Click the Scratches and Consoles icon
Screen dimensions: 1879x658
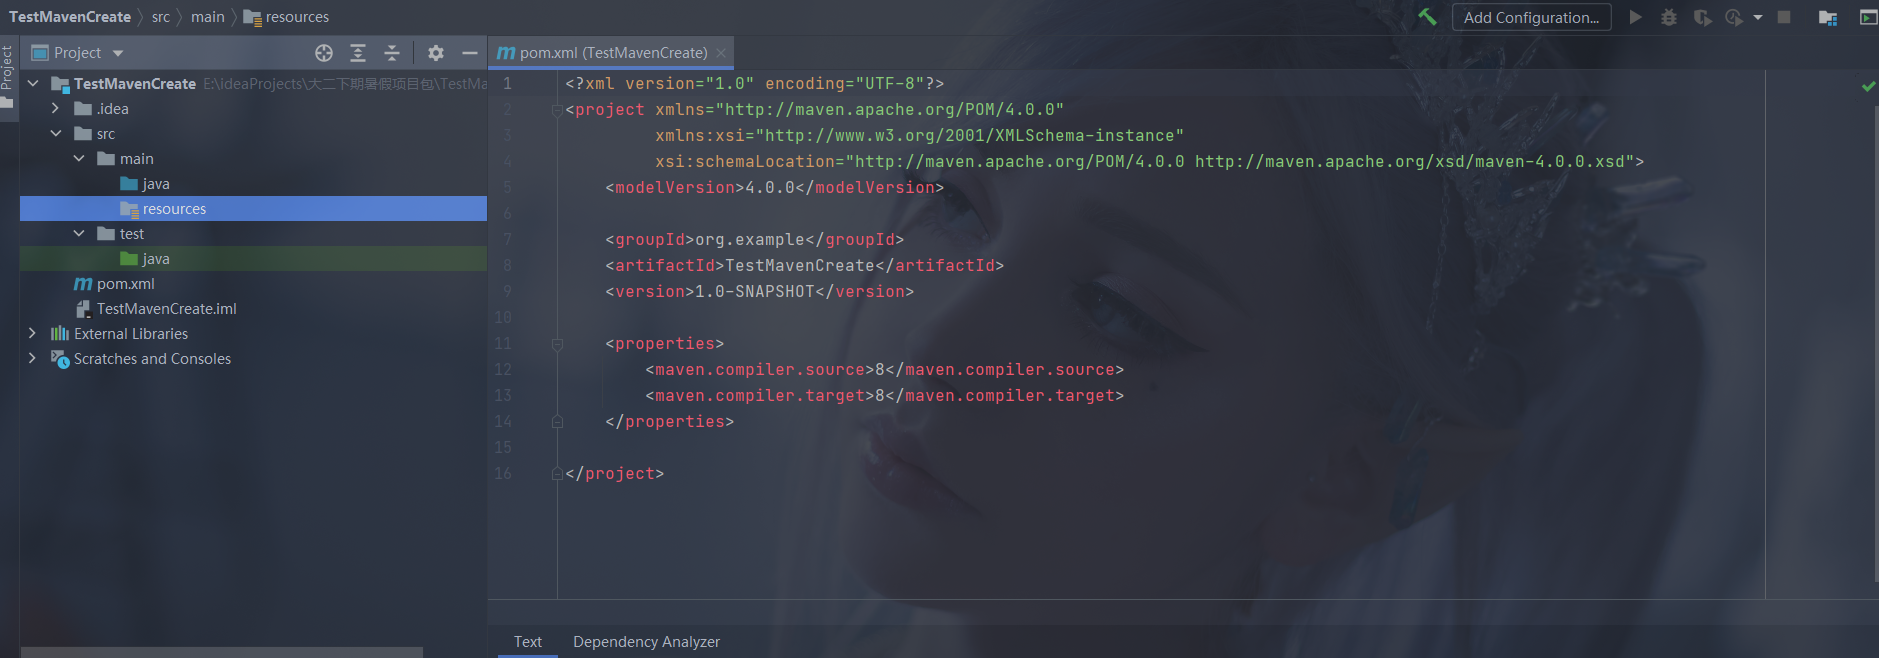pos(60,358)
